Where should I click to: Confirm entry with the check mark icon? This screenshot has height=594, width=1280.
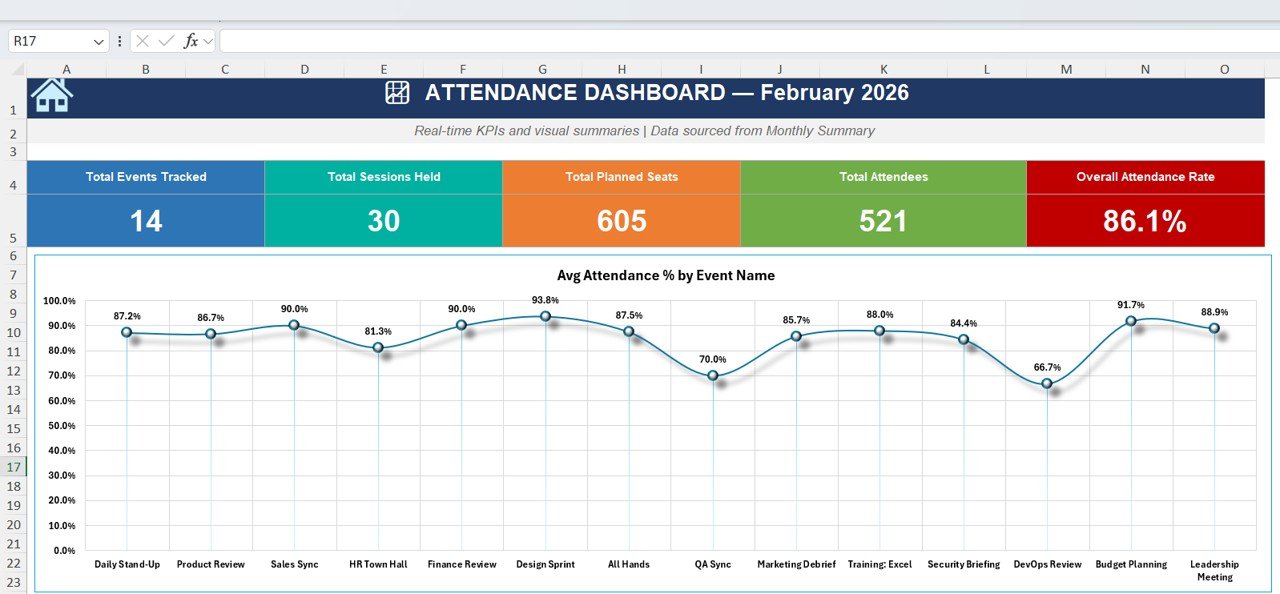[164, 41]
